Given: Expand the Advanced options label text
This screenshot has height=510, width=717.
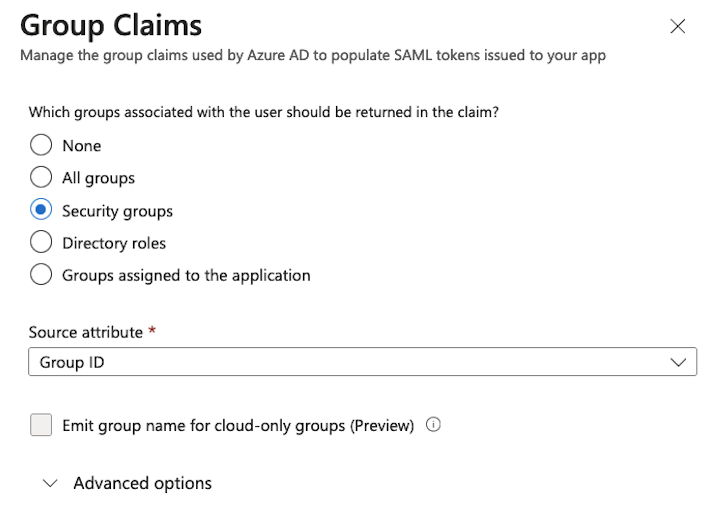Looking at the screenshot, I should (142, 484).
